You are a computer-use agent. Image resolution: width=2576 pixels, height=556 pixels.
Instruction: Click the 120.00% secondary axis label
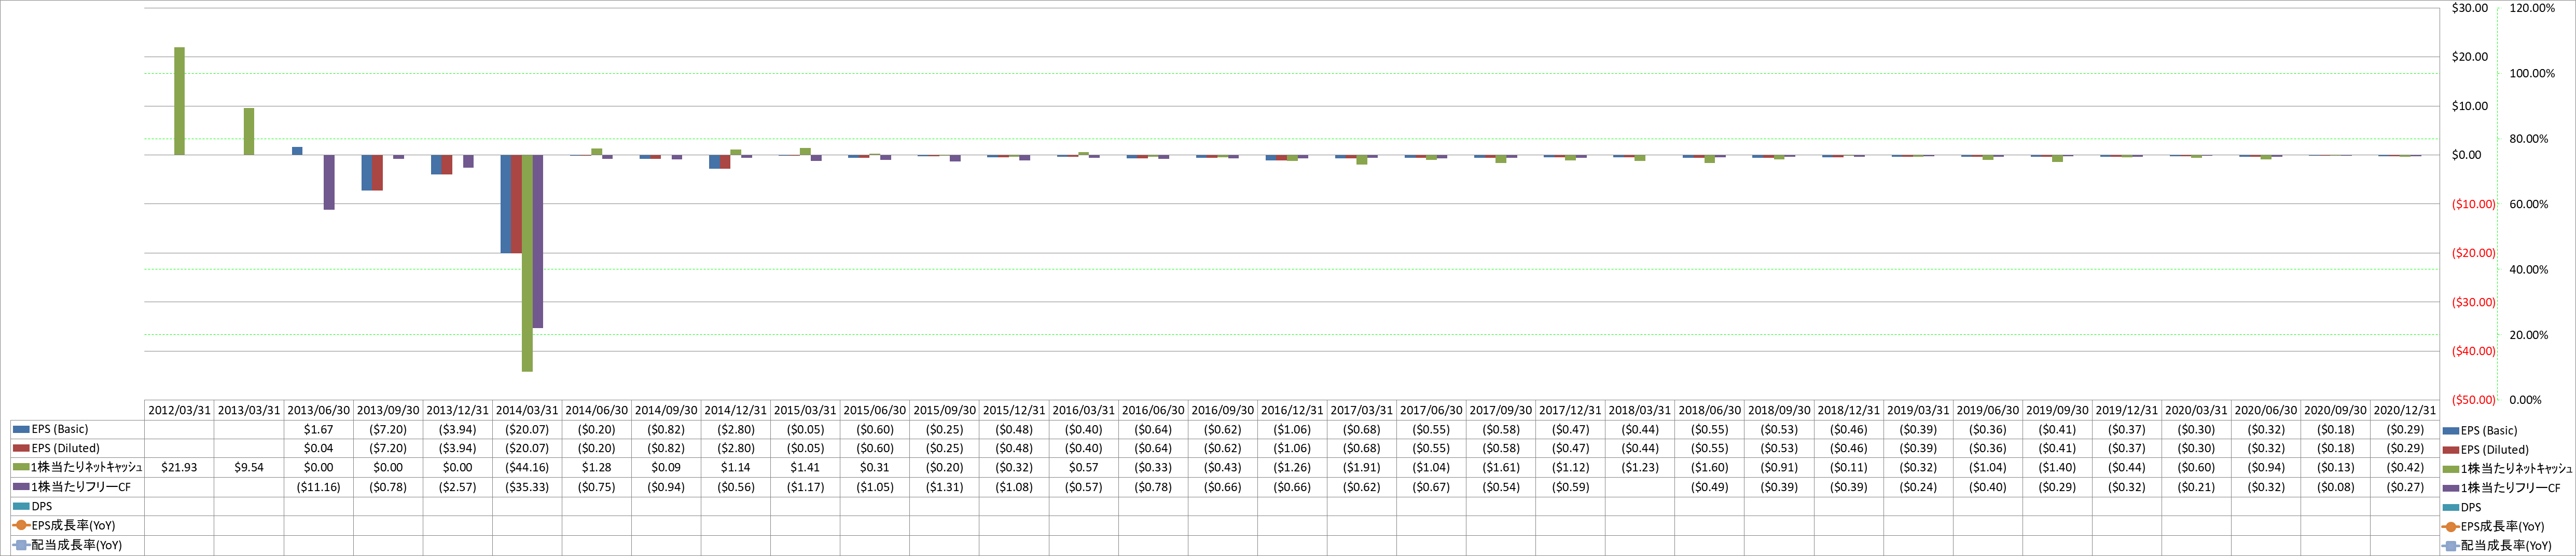pos(2532,8)
